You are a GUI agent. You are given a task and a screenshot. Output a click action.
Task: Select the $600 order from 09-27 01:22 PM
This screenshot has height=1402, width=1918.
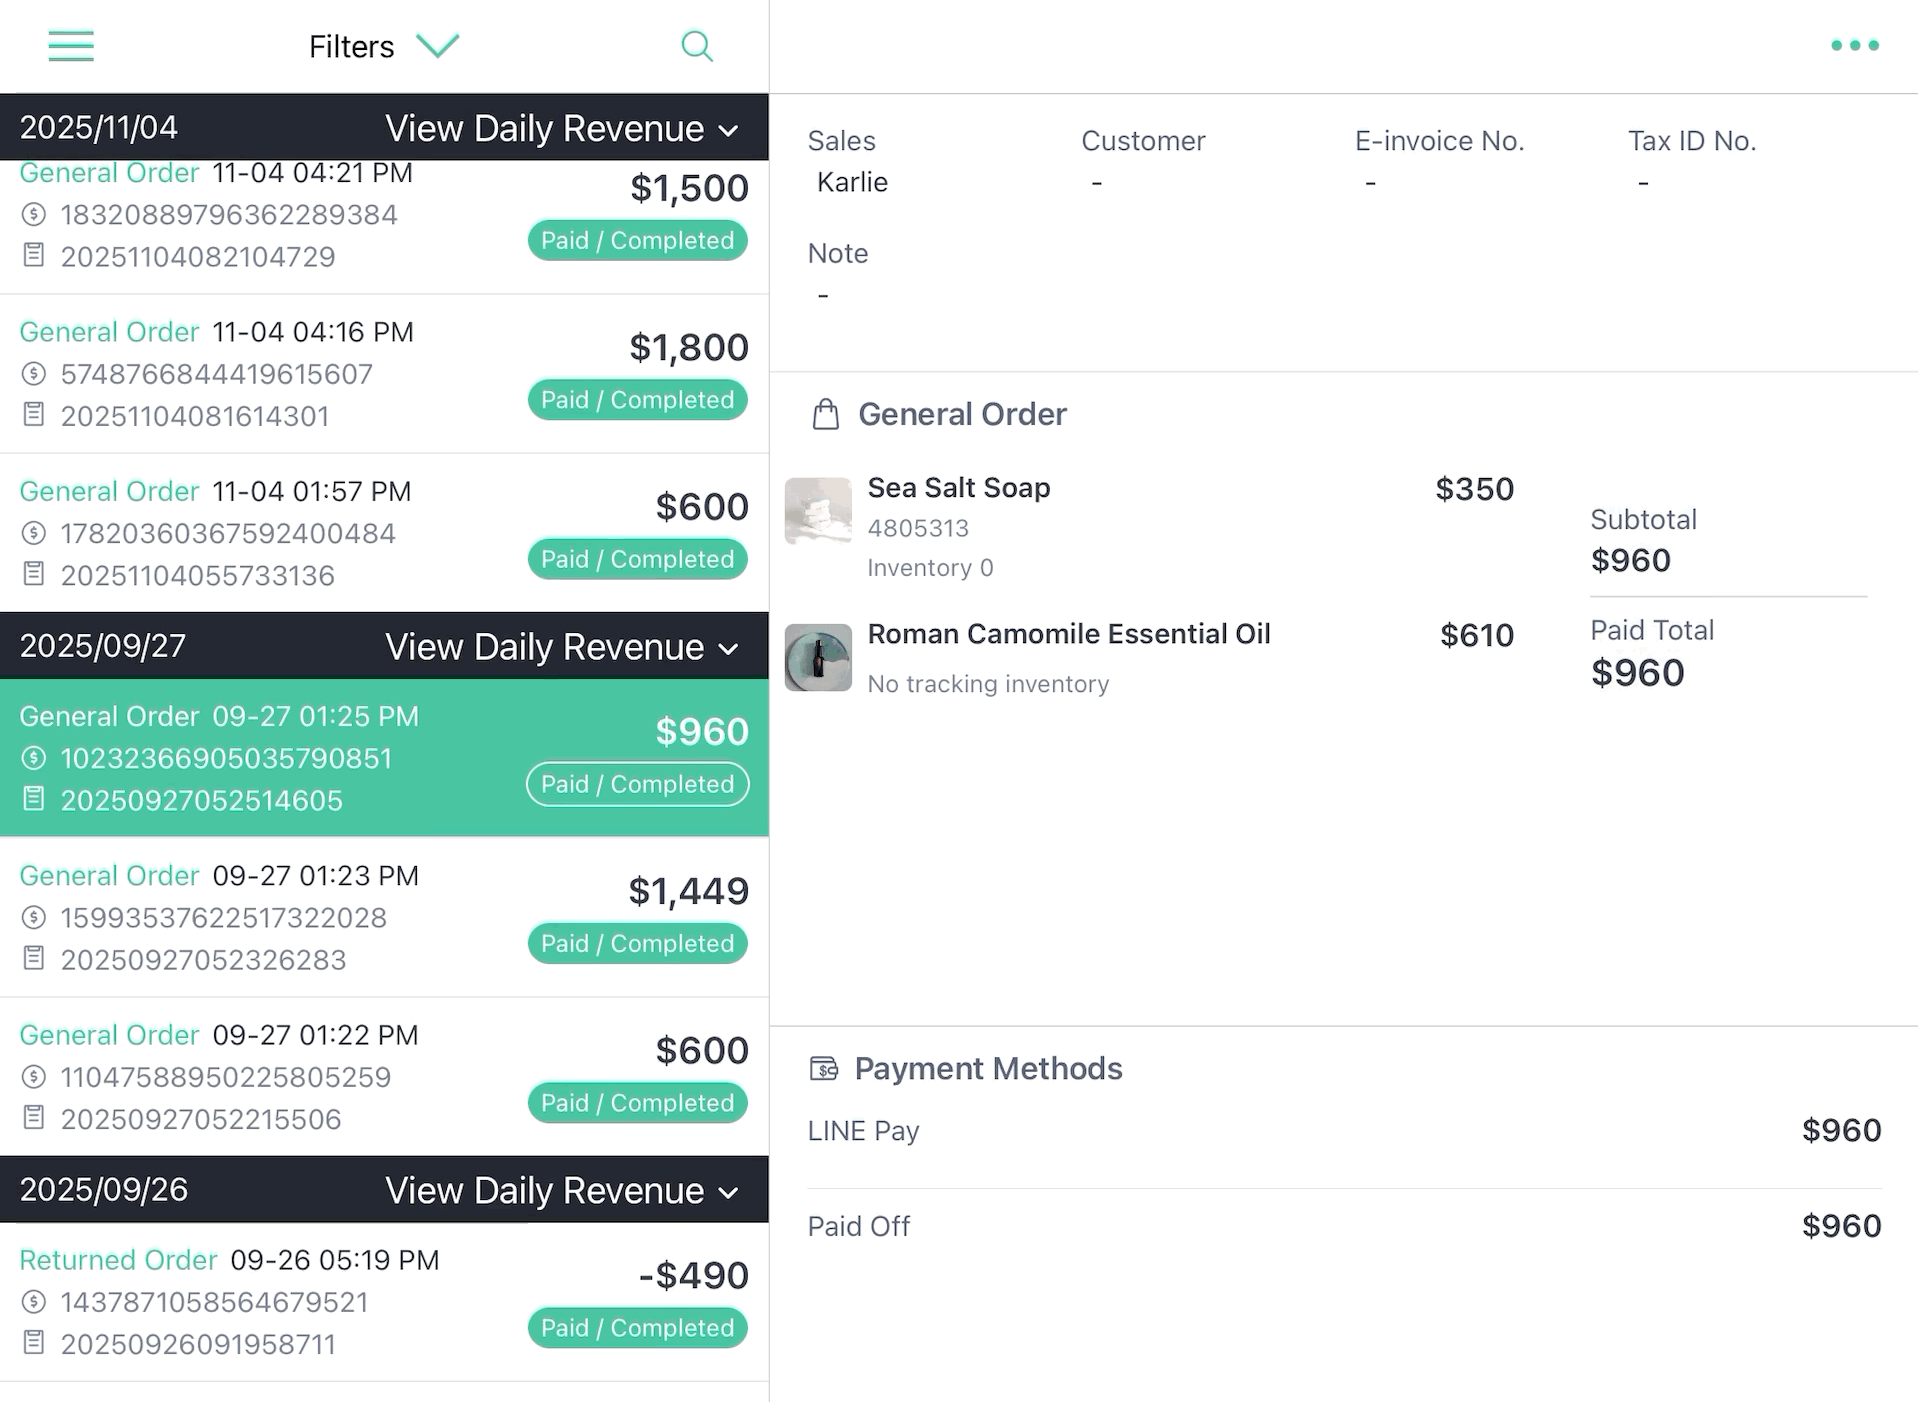pyautogui.click(x=384, y=1077)
